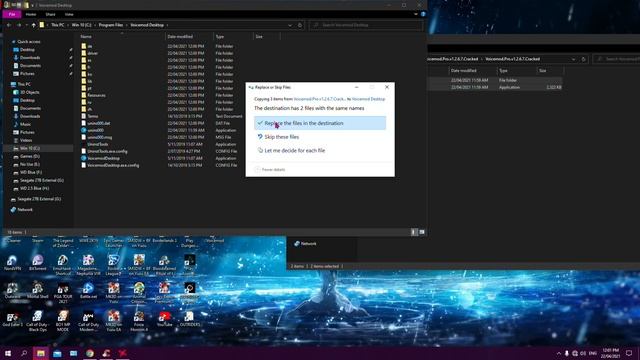Open address bar history dropdown in Voicemod Desktop window
The image size is (640, 360).
click(290, 25)
